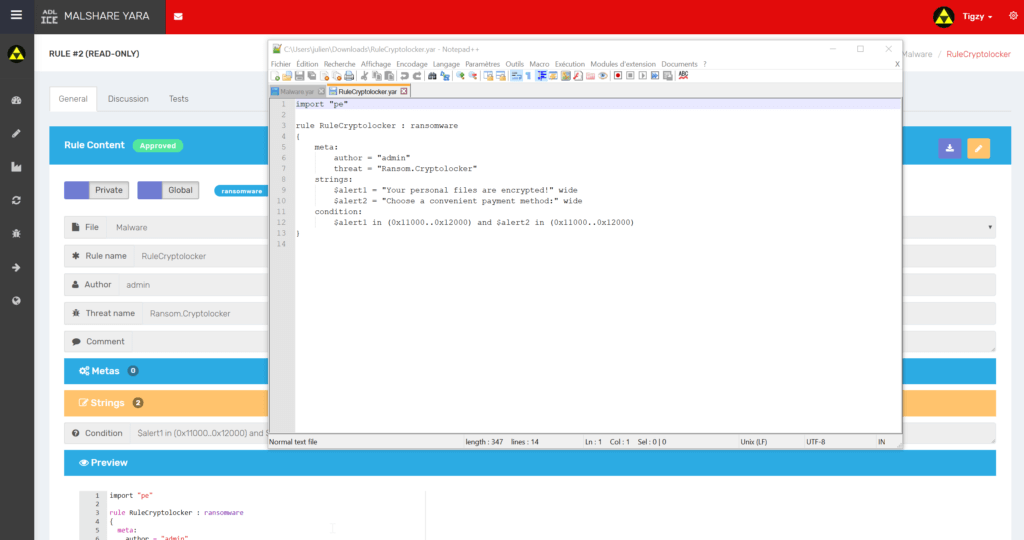The height and width of the screenshot is (540, 1024).
Task: Click the pencil edit icon in sidebar
Action: (16, 134)
